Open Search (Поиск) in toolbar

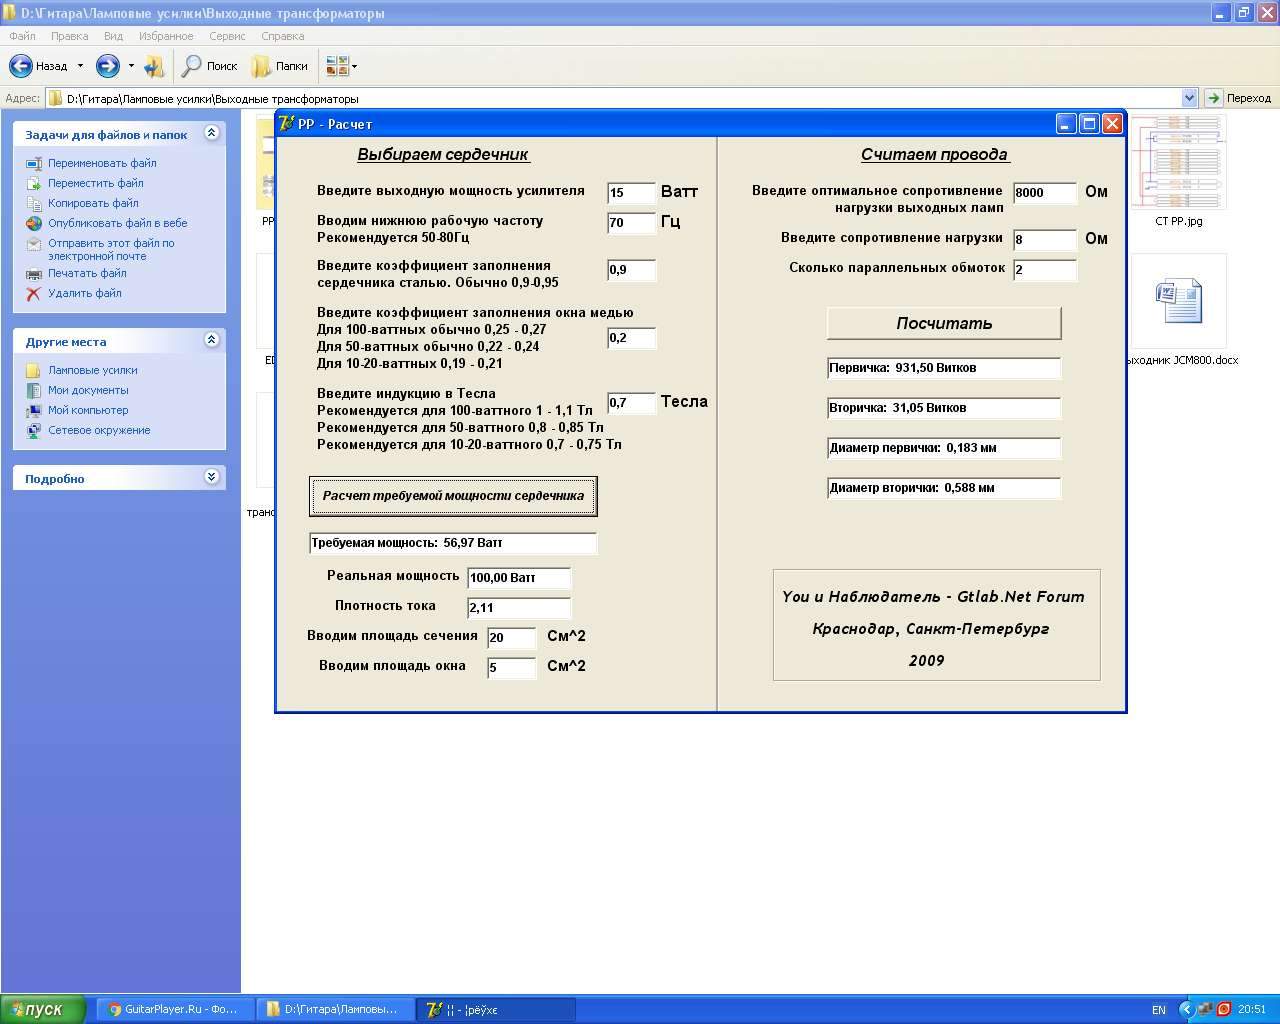click(210, 66)
